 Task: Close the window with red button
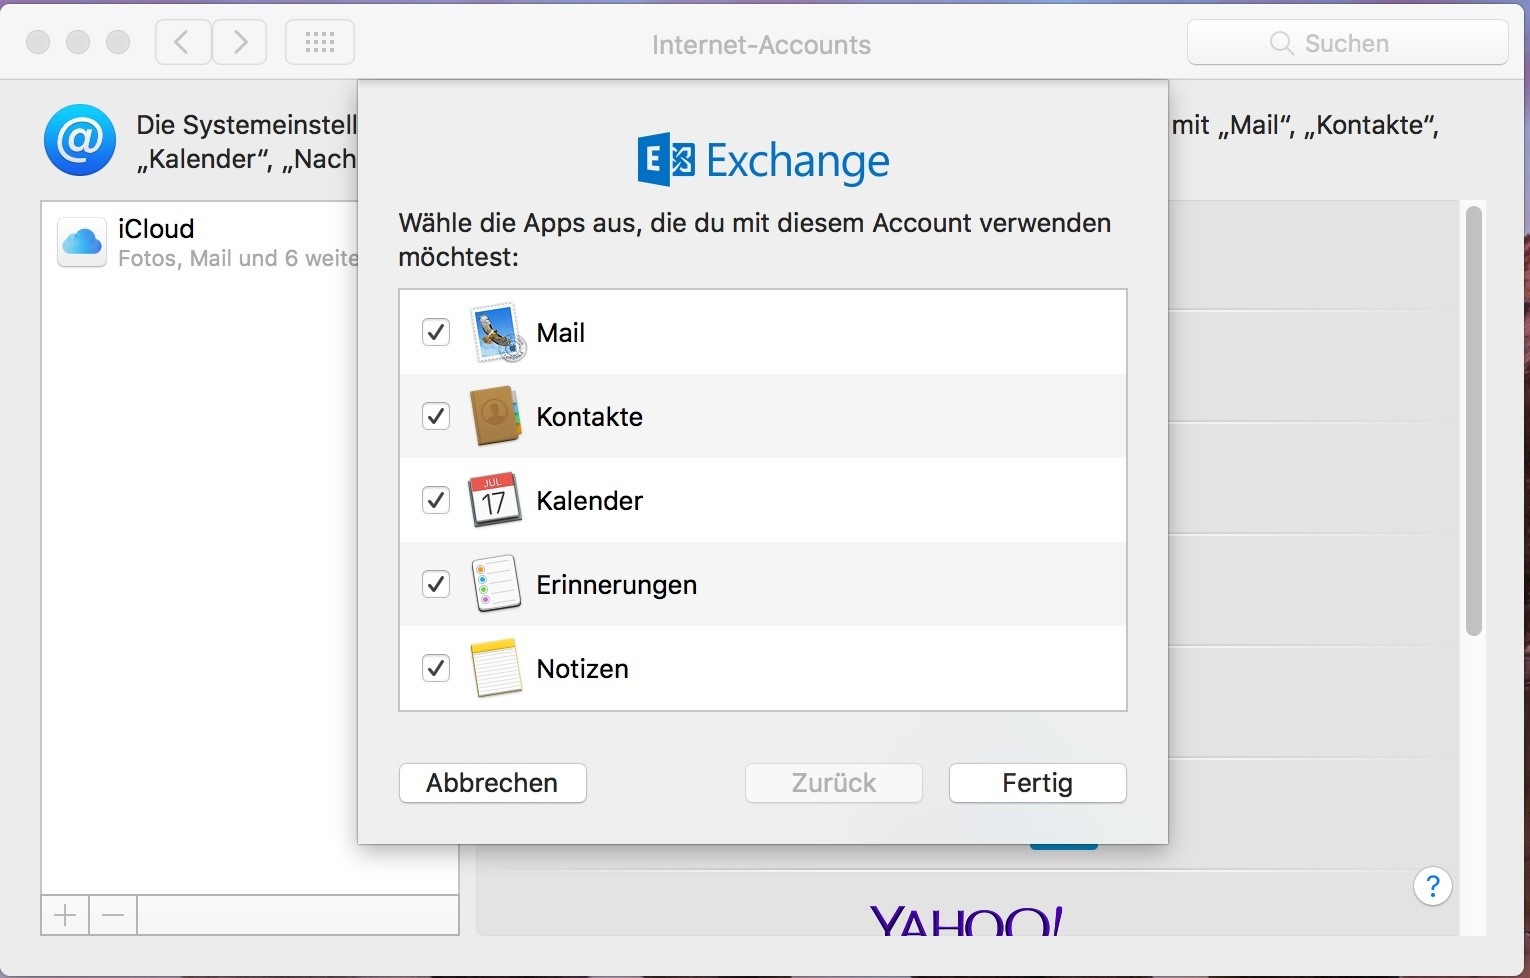(x=38, y=42)
